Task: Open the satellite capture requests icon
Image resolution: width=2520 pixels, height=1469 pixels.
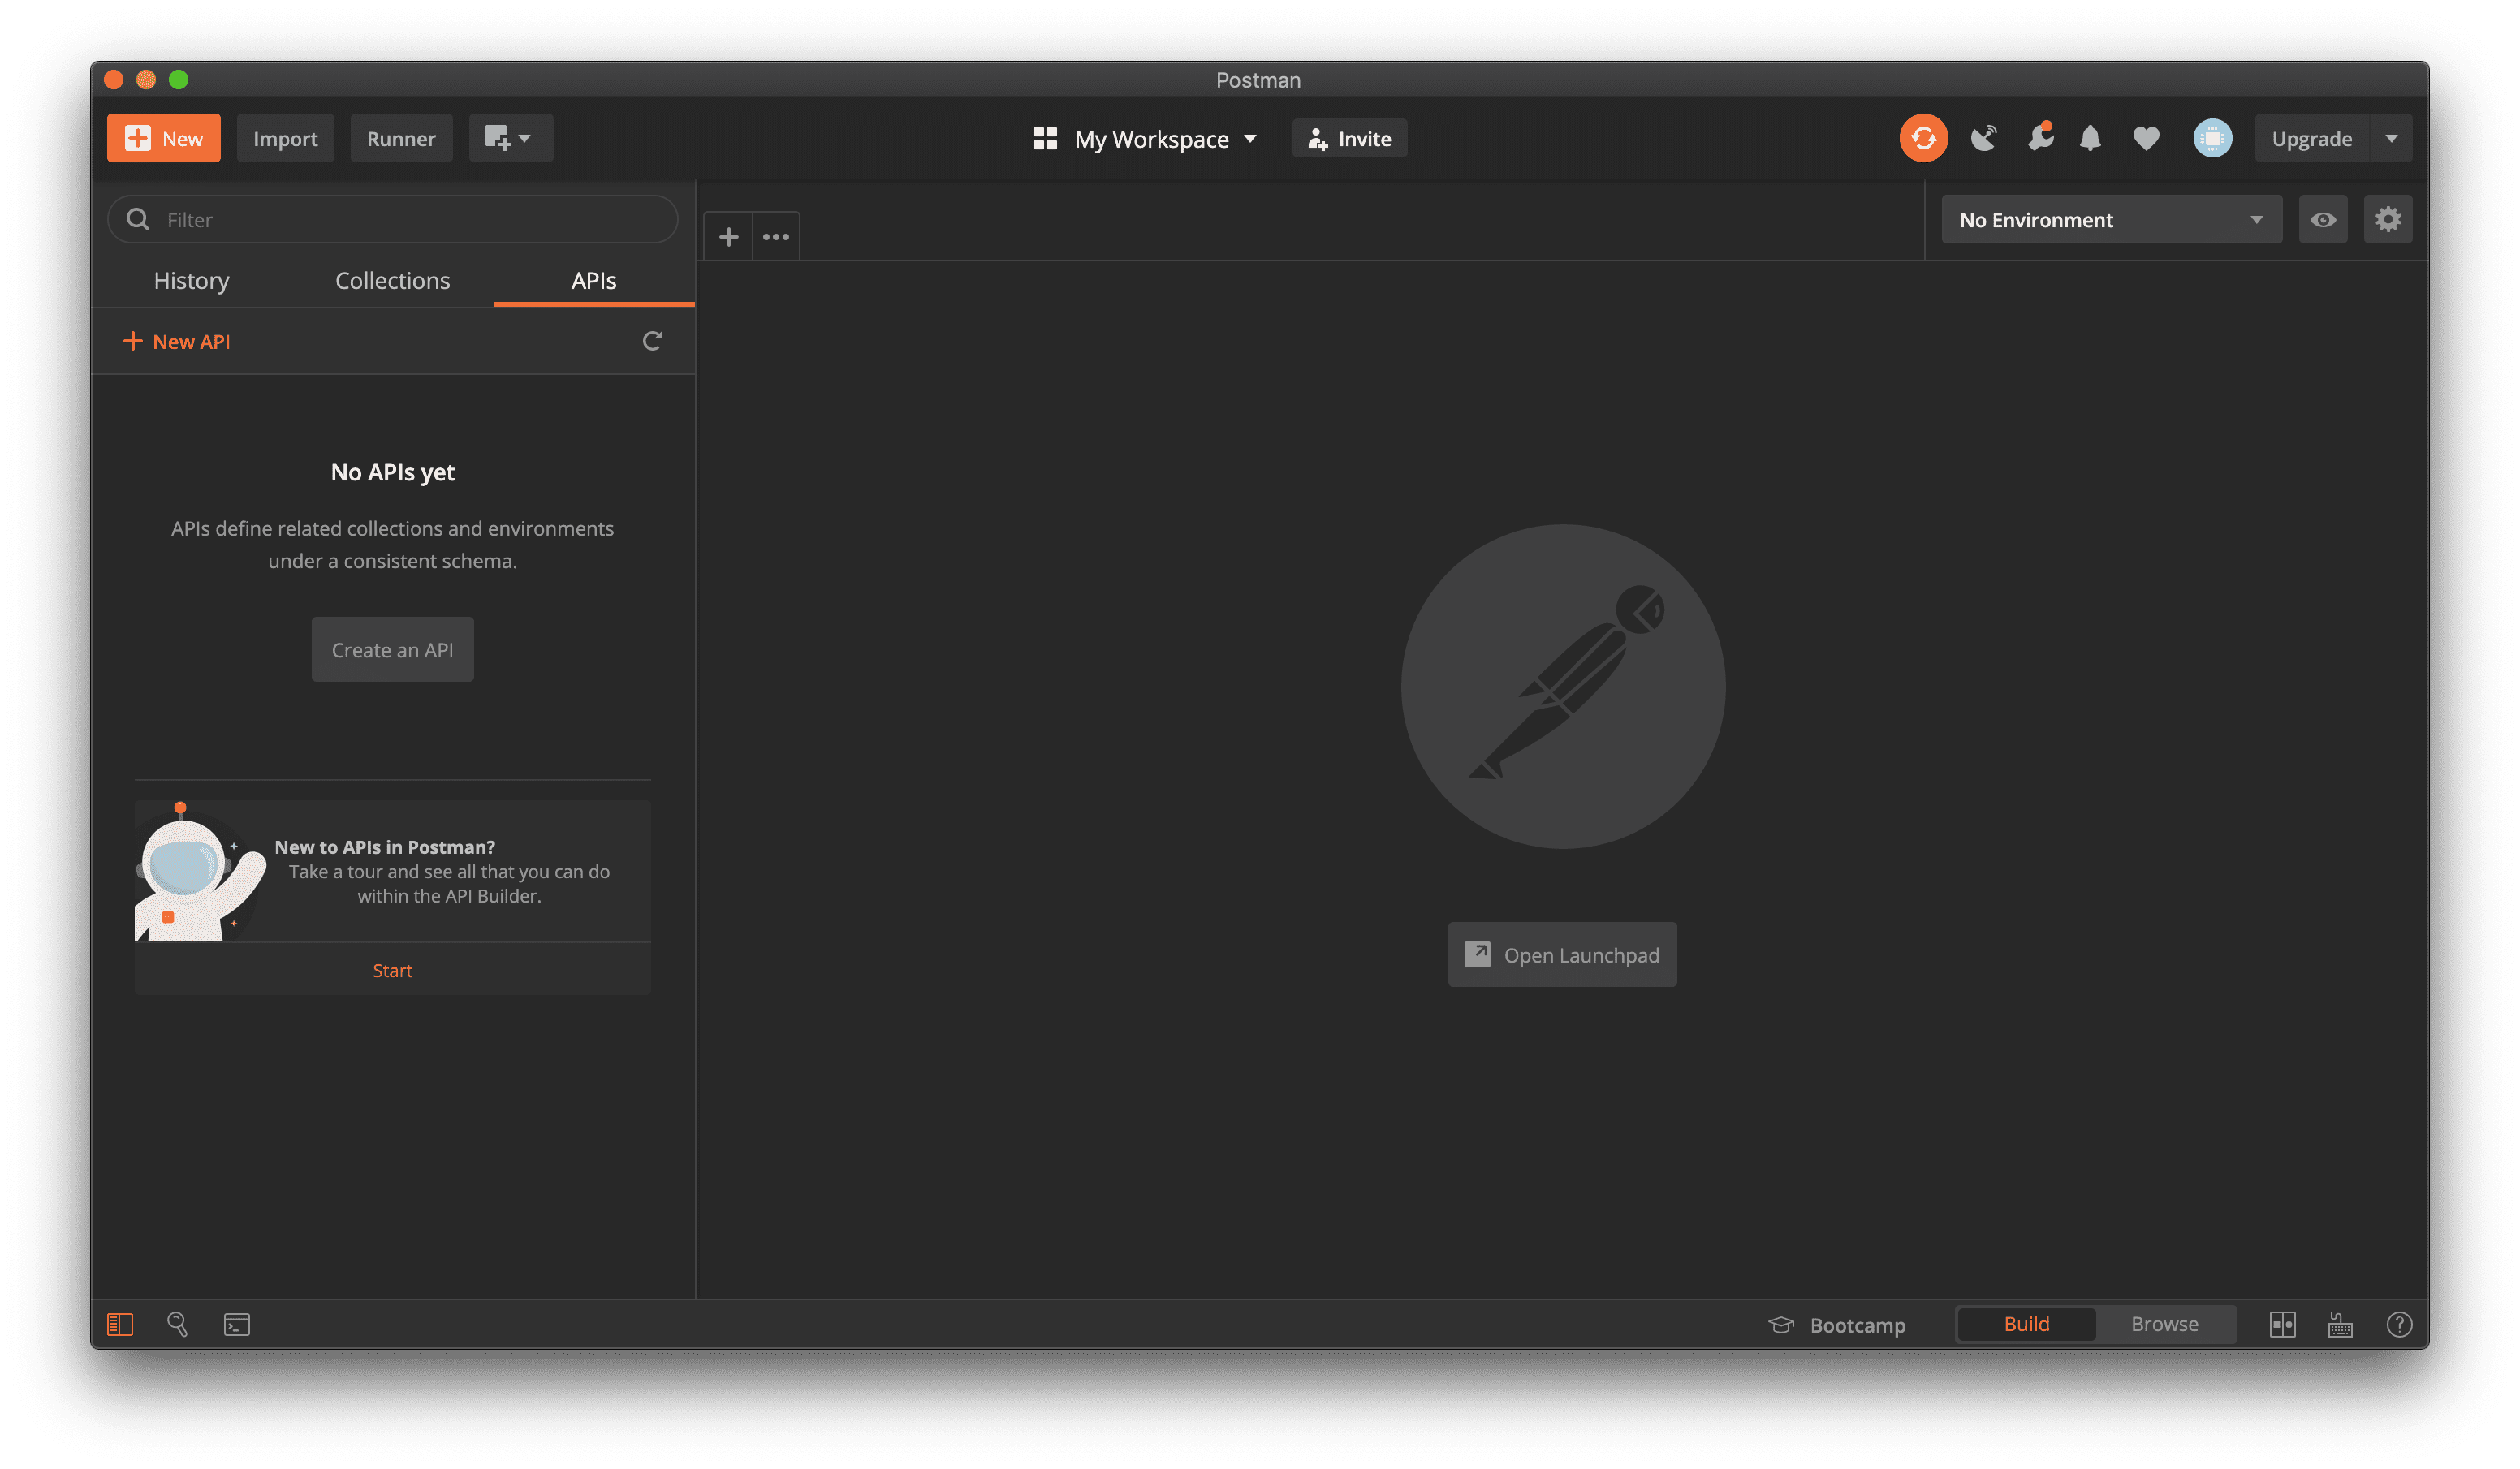Action: 1984,139
